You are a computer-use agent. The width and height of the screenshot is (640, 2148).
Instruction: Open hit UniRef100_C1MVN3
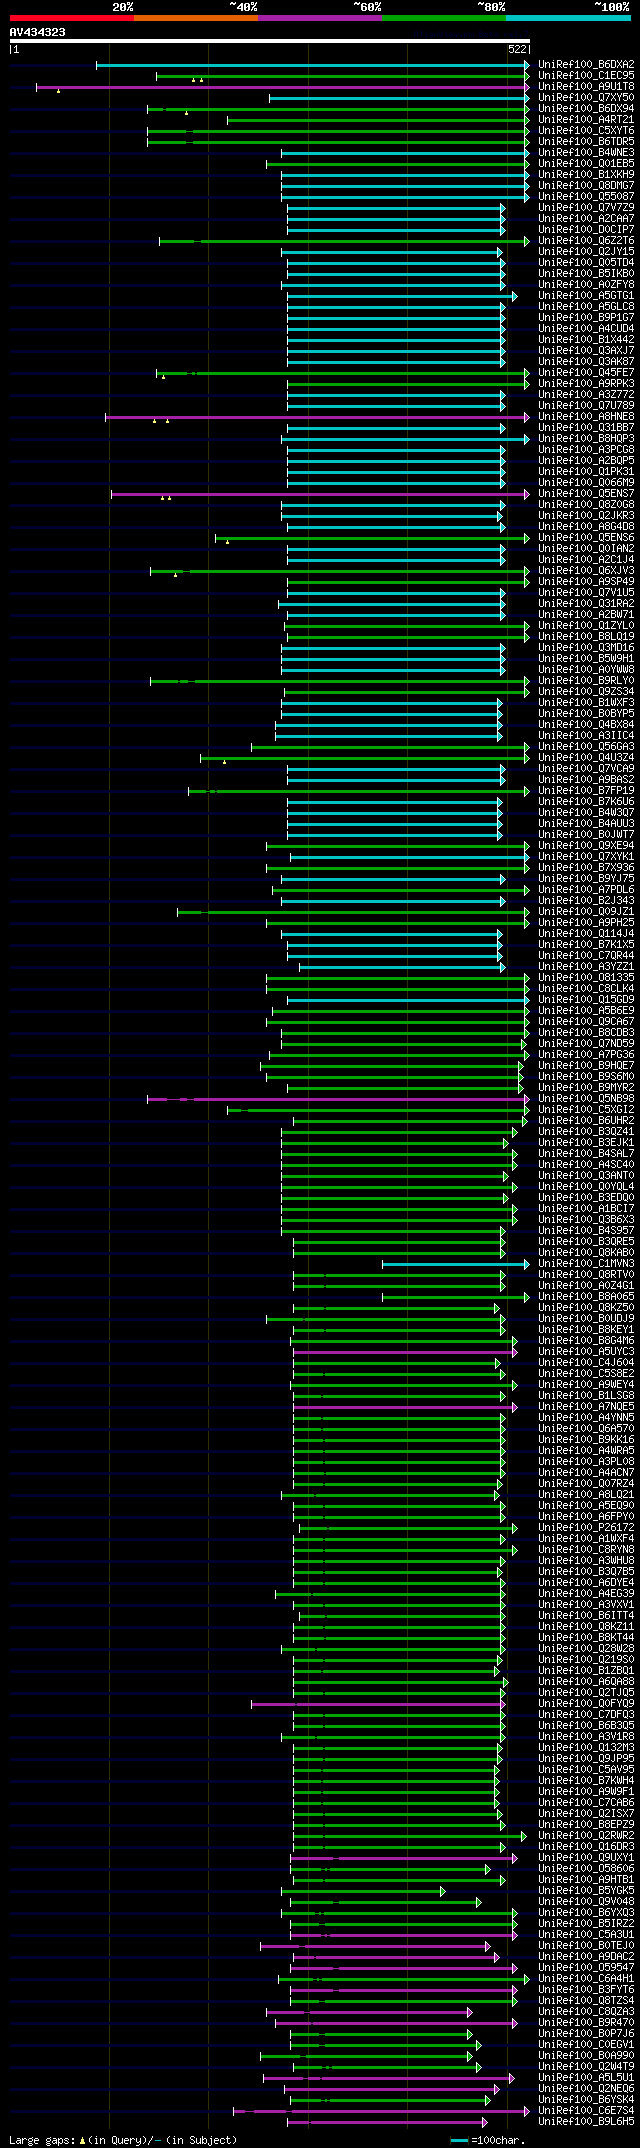[586, 1264]
